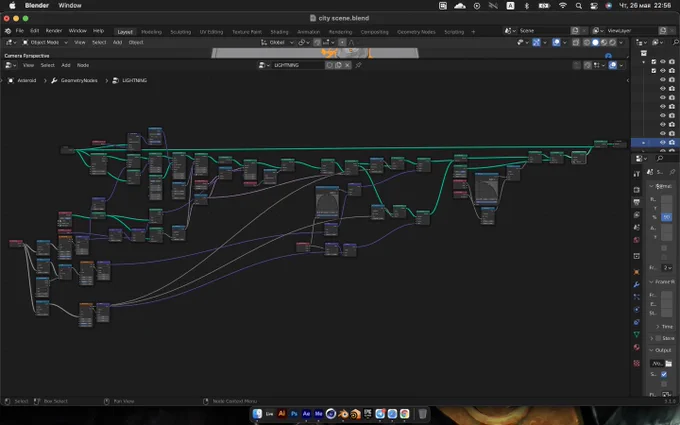680x425 pixels.
Task: Add a new workspace with plus button
Action: pyautogui.click(x=473, y=32)
